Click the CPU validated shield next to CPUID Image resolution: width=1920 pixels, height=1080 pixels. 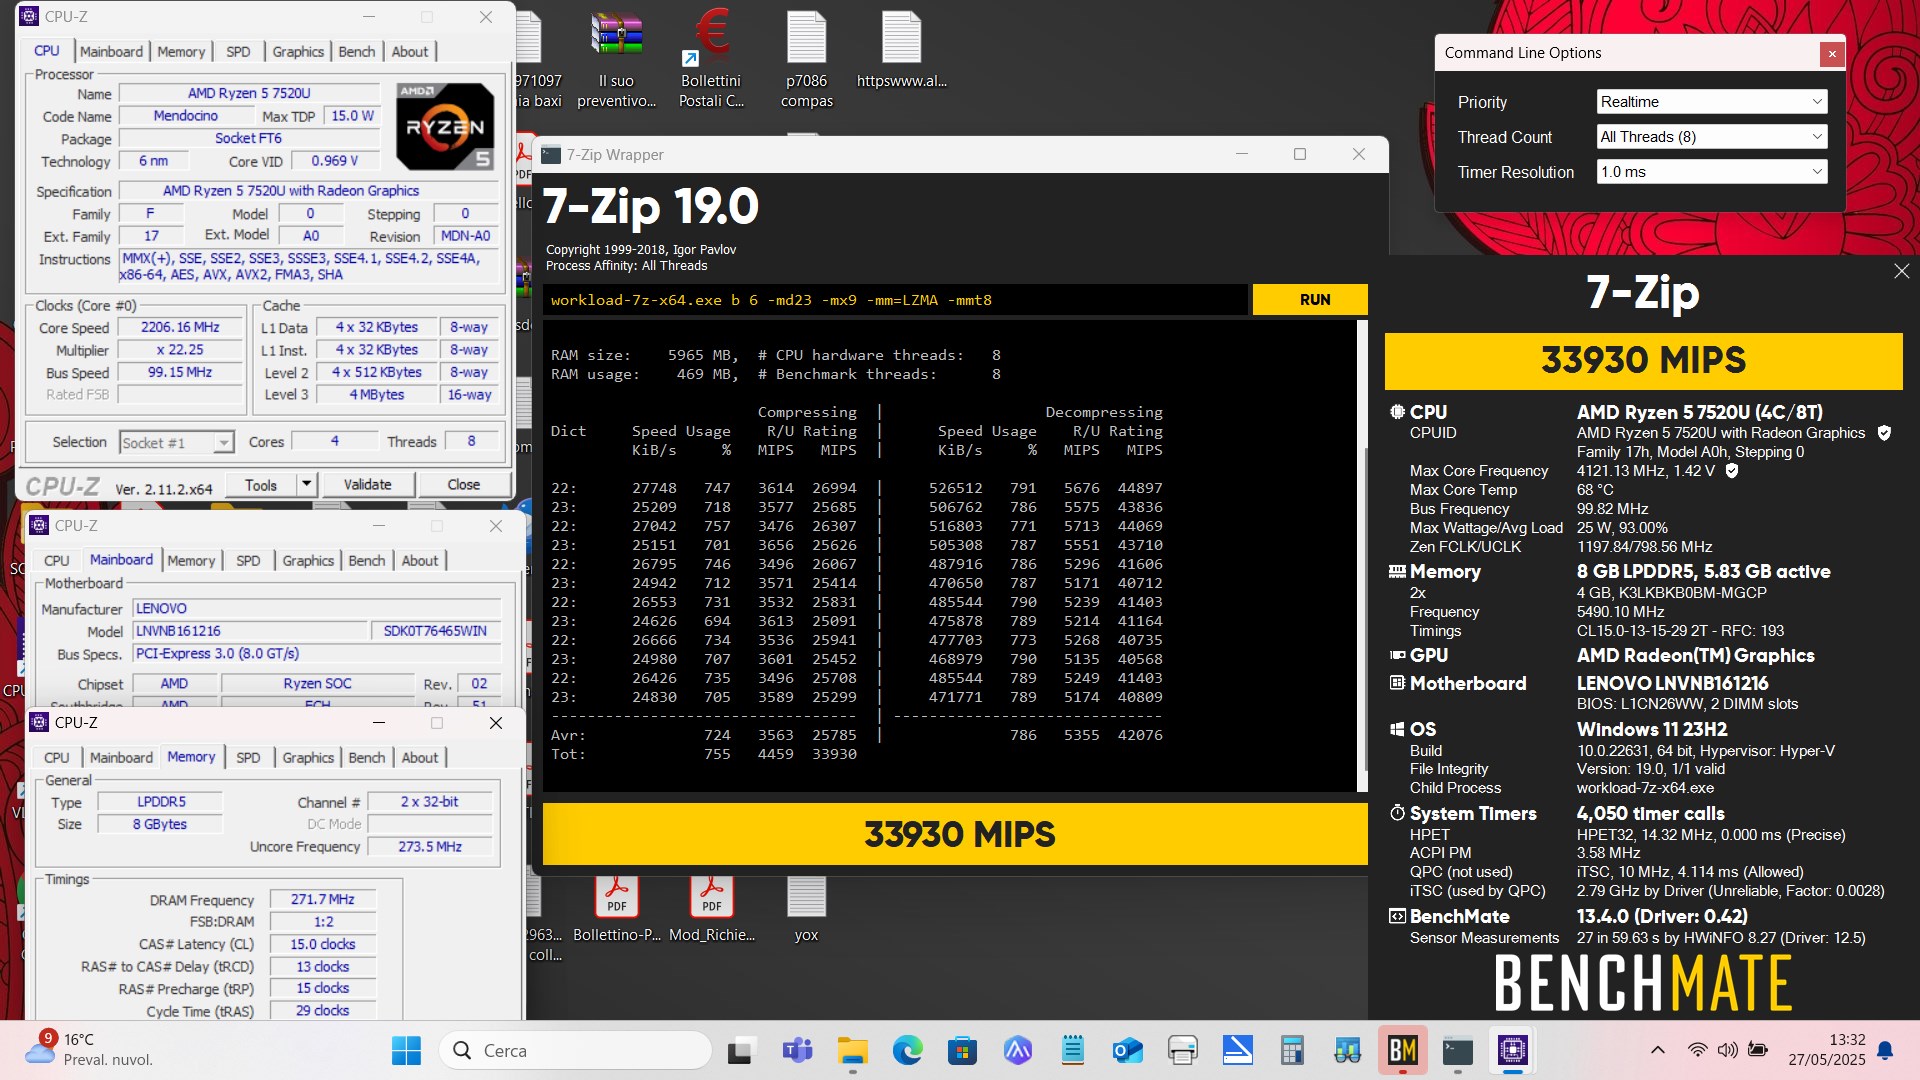click(1884, 433)
